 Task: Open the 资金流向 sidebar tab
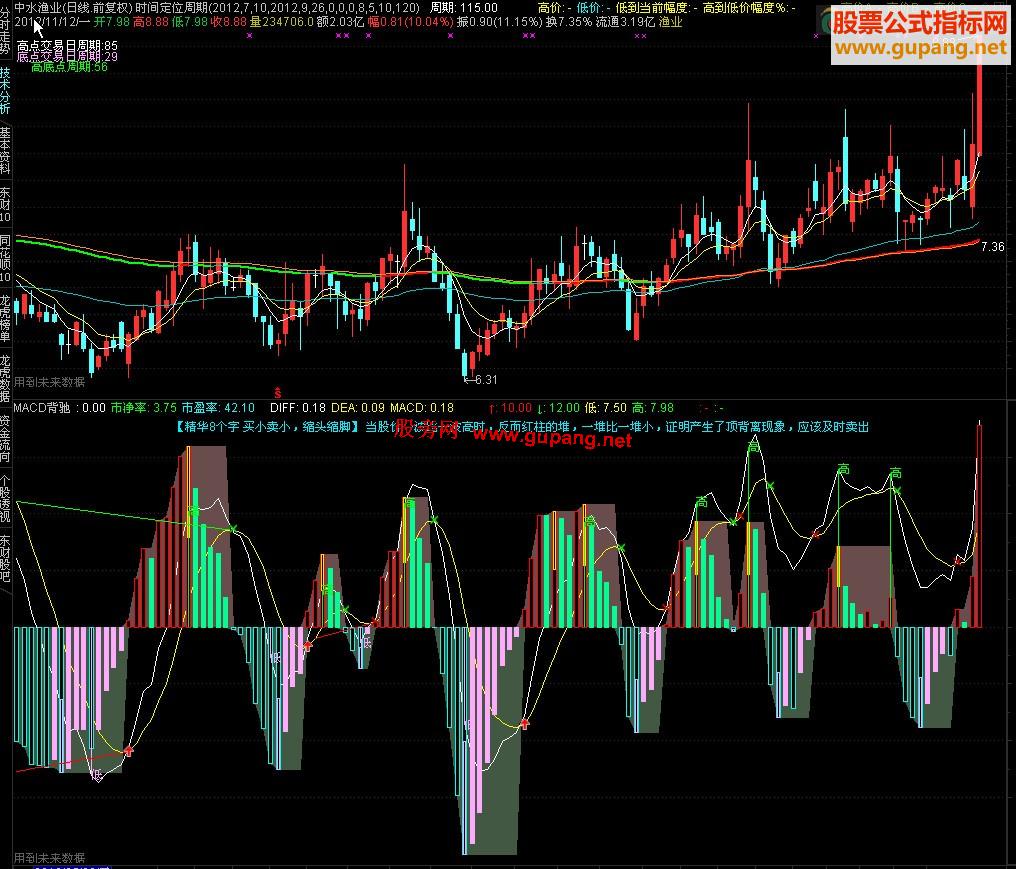(x=5, y=439)
